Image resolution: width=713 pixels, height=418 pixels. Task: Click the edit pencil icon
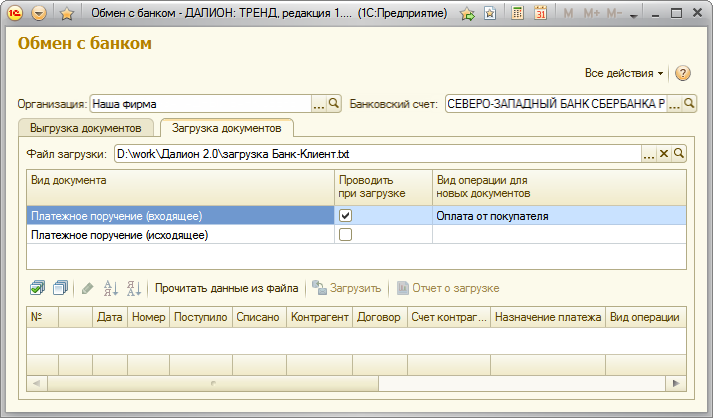coord(87,288)
